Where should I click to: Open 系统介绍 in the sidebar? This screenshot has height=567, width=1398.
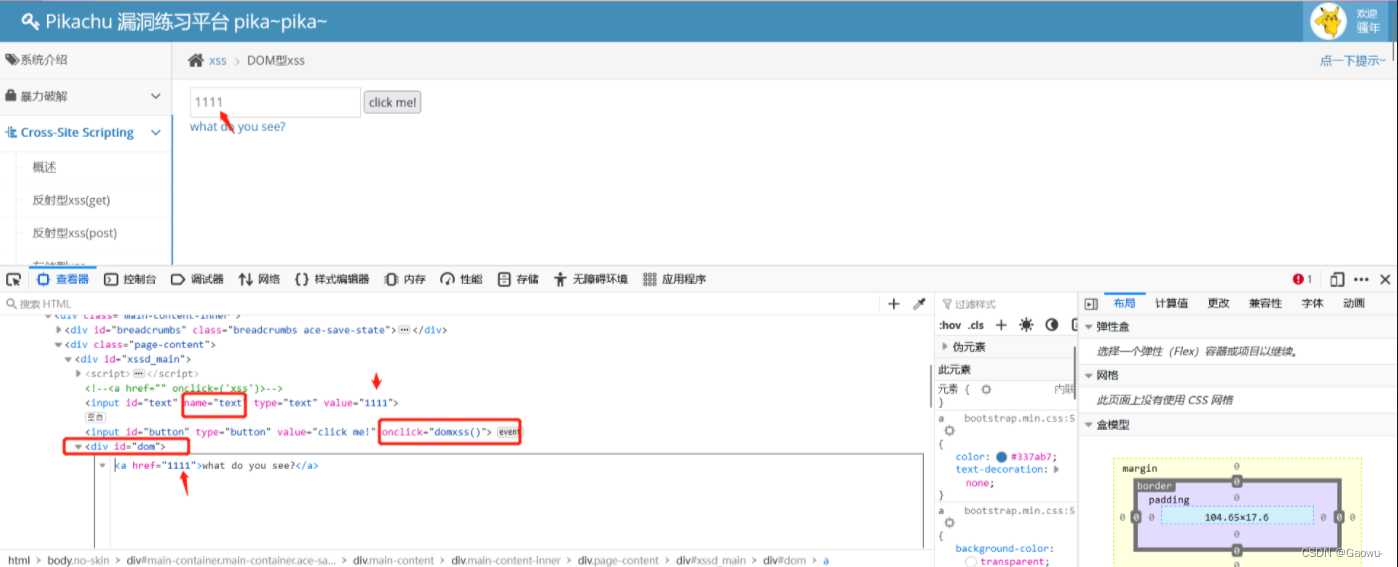(86, 60)
